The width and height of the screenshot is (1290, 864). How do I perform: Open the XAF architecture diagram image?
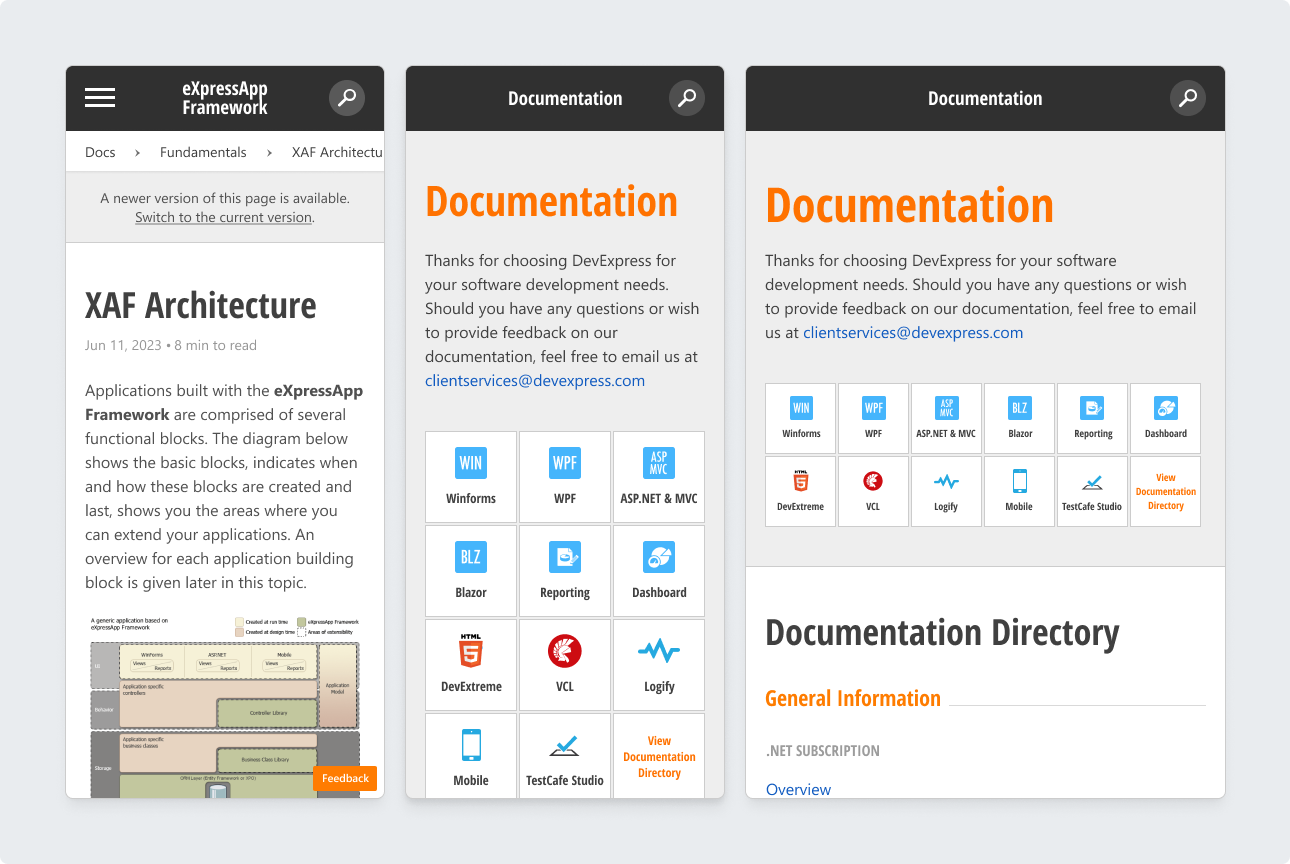pyautogui.click(x=224, y=707)
